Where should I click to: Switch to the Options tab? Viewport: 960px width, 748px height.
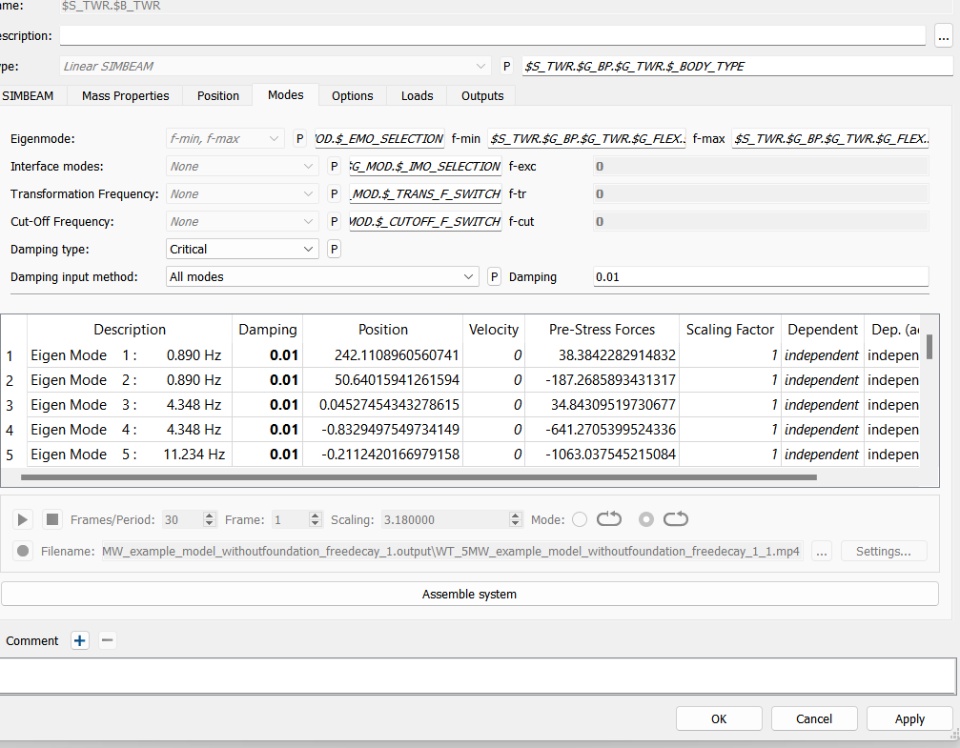352,95
